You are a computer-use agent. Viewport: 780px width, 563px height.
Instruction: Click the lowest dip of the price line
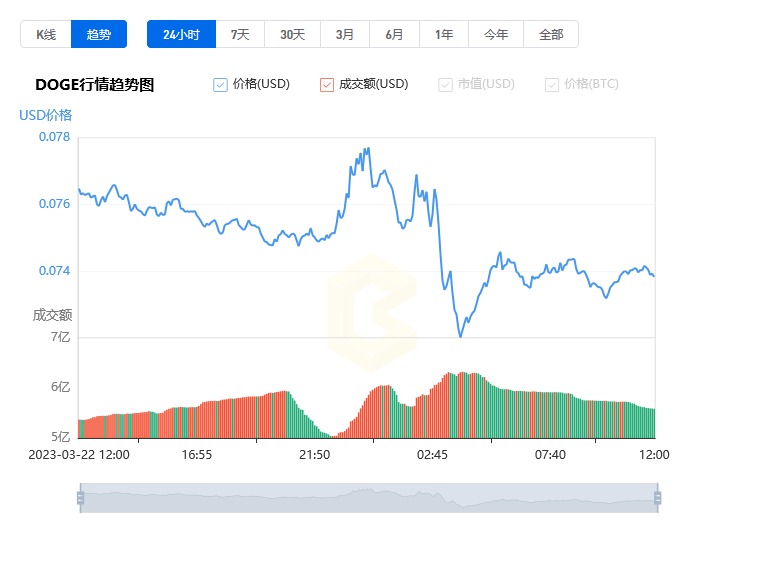click(x=460, y=336)
